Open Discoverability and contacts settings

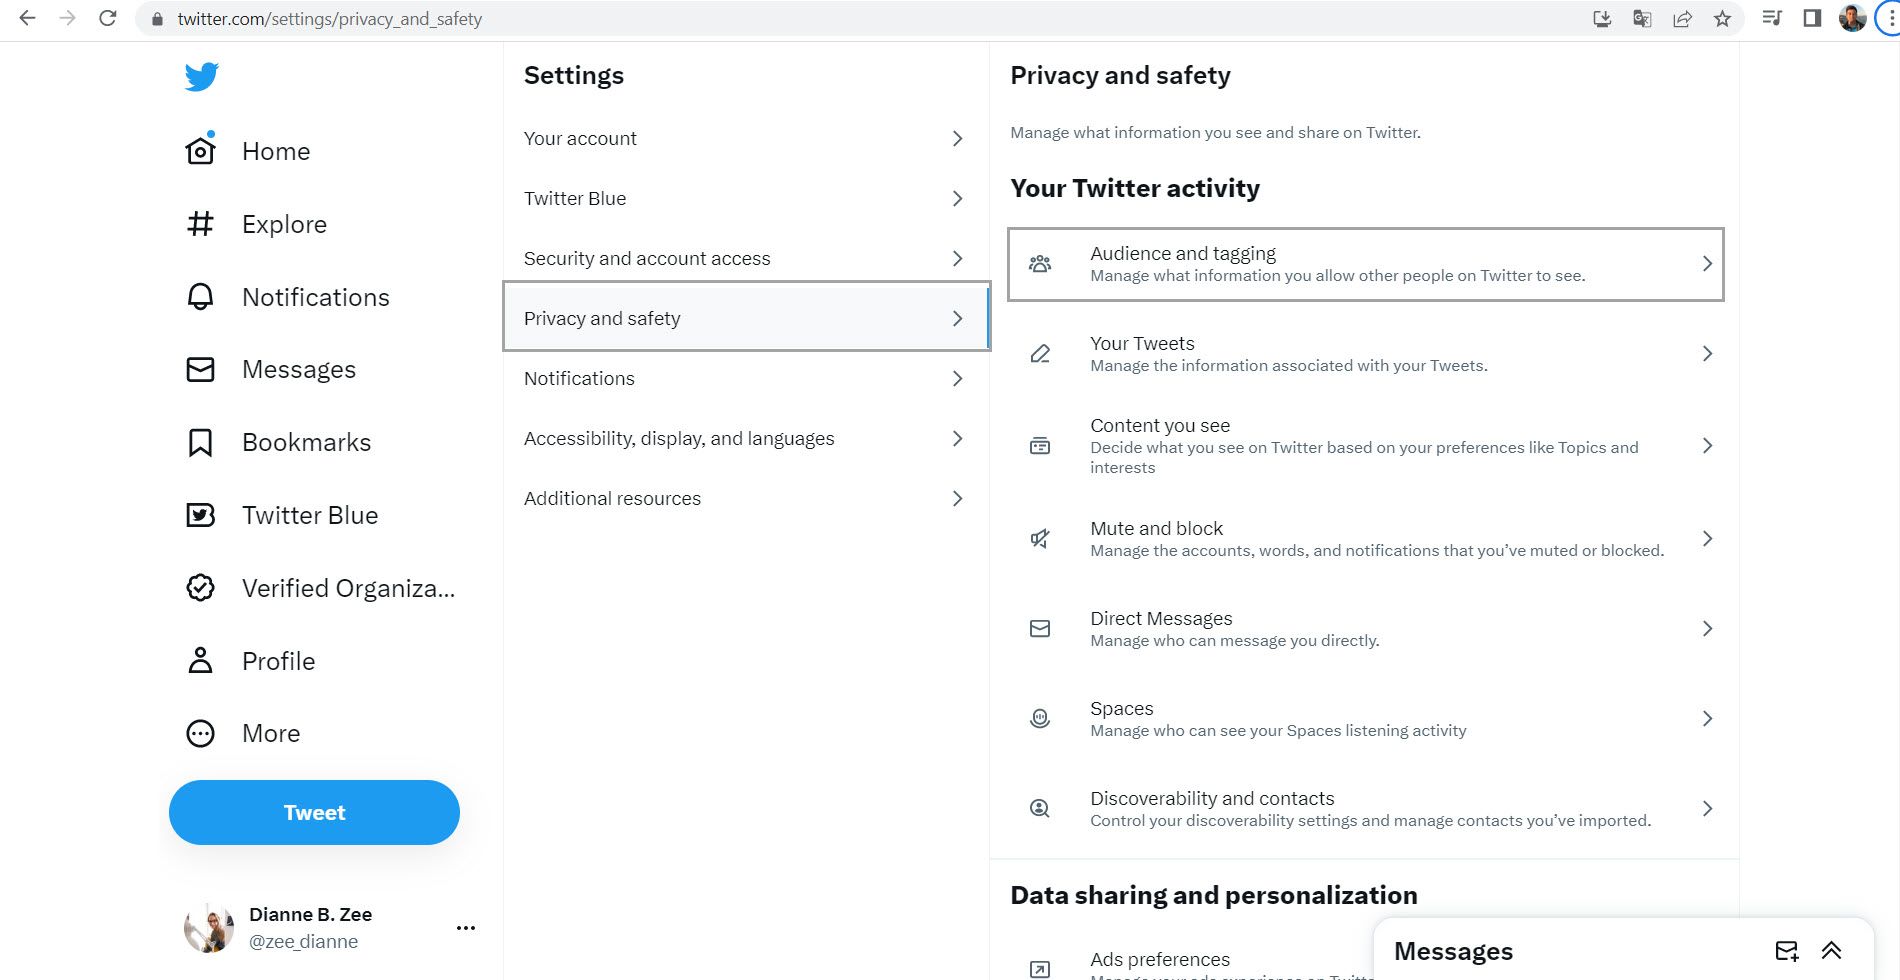coord(1365,808)
